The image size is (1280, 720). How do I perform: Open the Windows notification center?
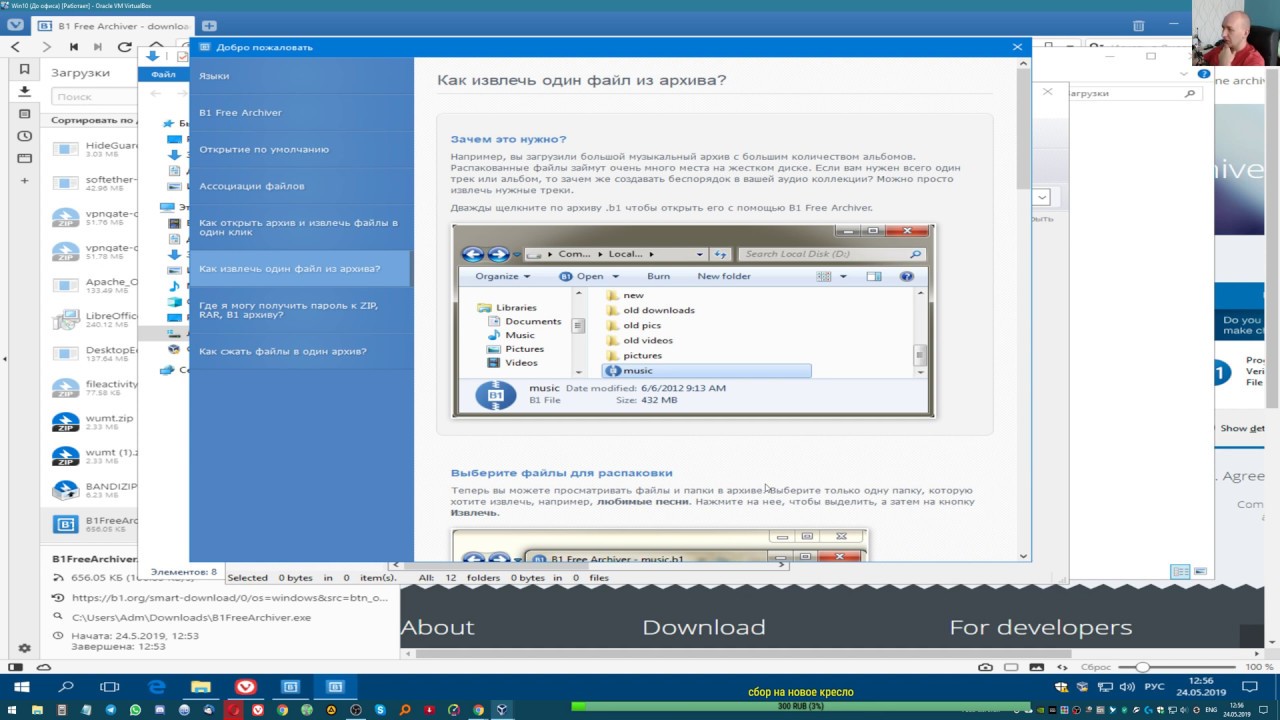coord(1250,687)
